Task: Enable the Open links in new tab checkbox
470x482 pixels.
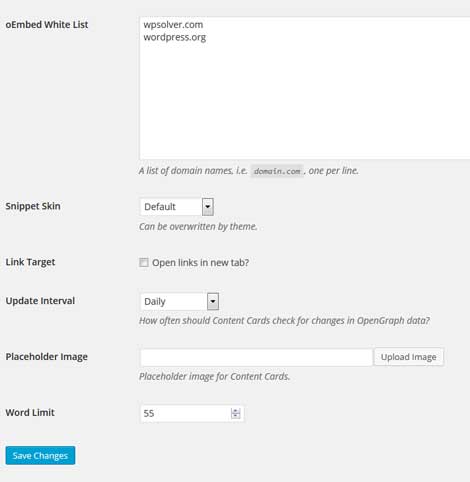Action: (x=144, y=263)
